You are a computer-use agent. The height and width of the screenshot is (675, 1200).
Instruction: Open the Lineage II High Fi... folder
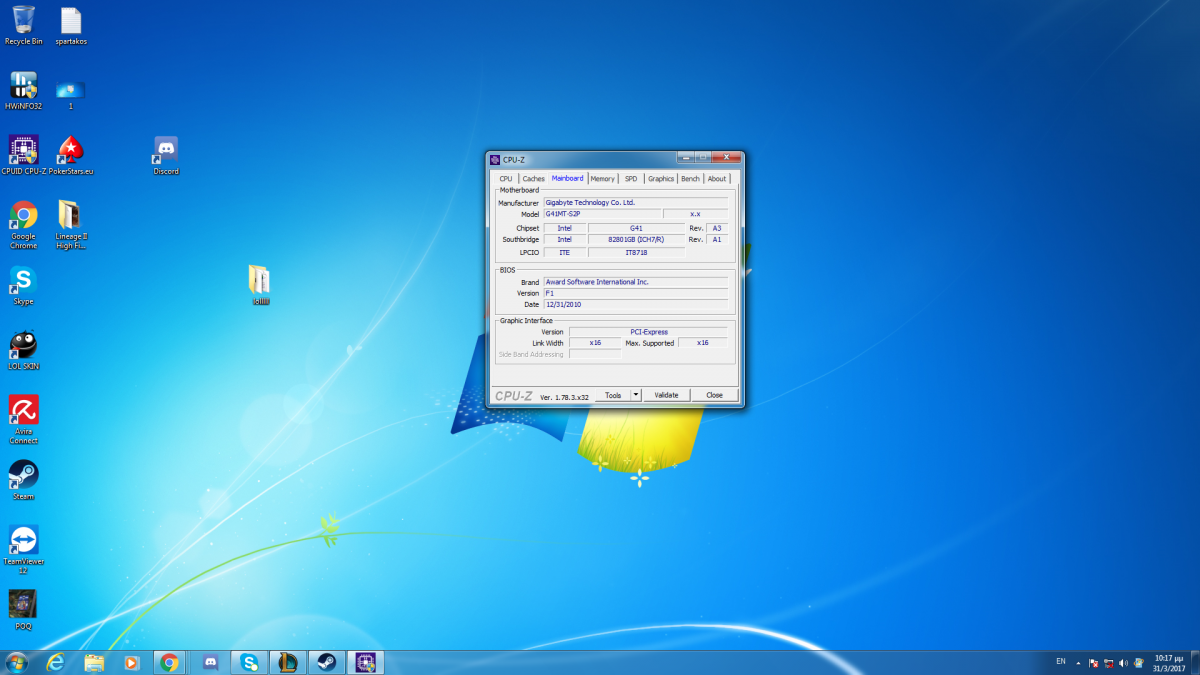[x=71, y=225]
